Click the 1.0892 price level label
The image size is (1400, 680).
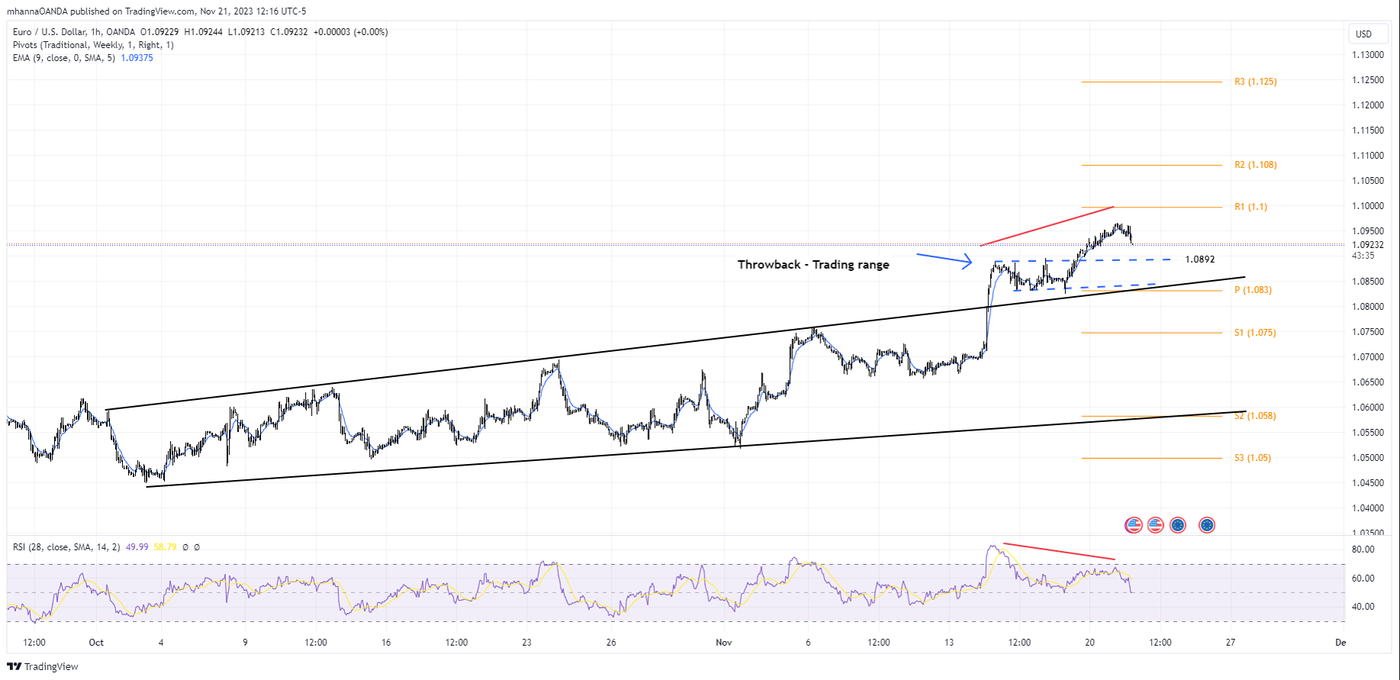(1200, 259)
